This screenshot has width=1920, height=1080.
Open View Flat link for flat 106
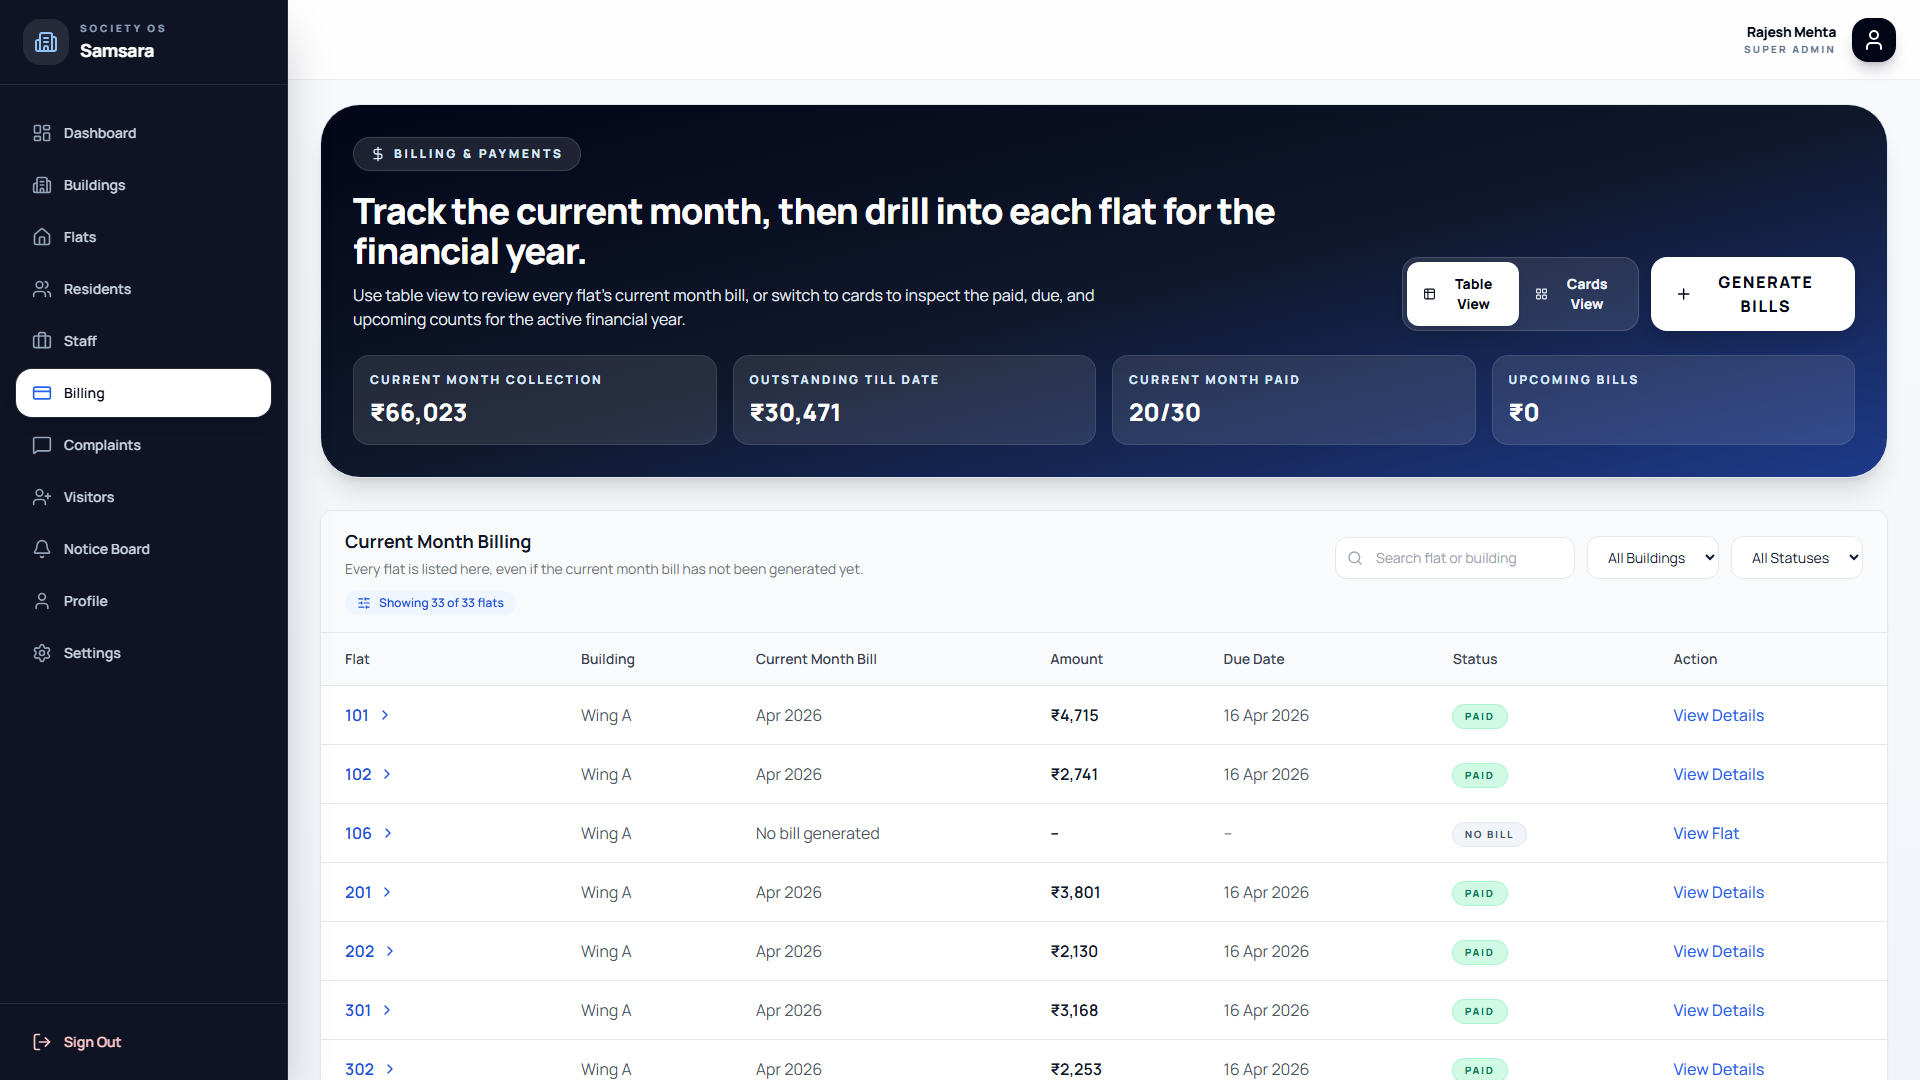coord(1706,833)
